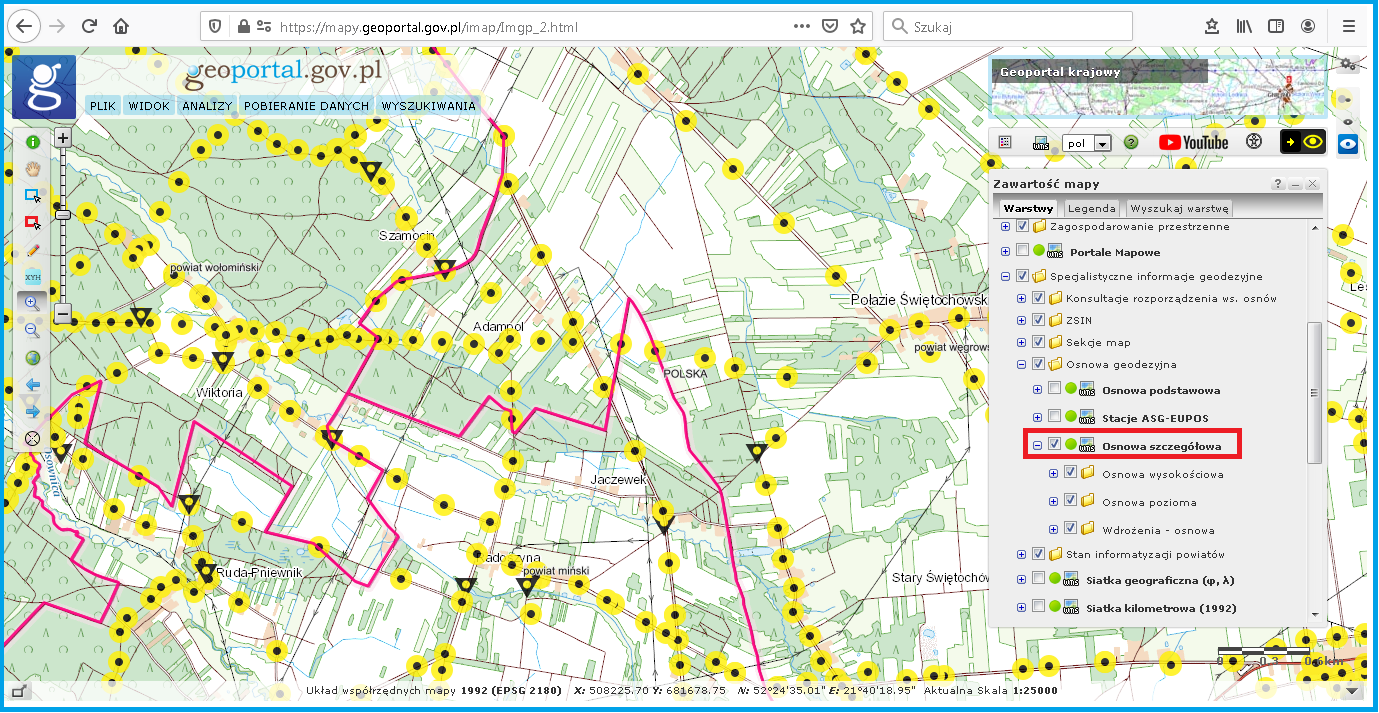Collapse Osnowa geodezyjna tree node
1379x713 pixels.
[x=1022, y=364]
